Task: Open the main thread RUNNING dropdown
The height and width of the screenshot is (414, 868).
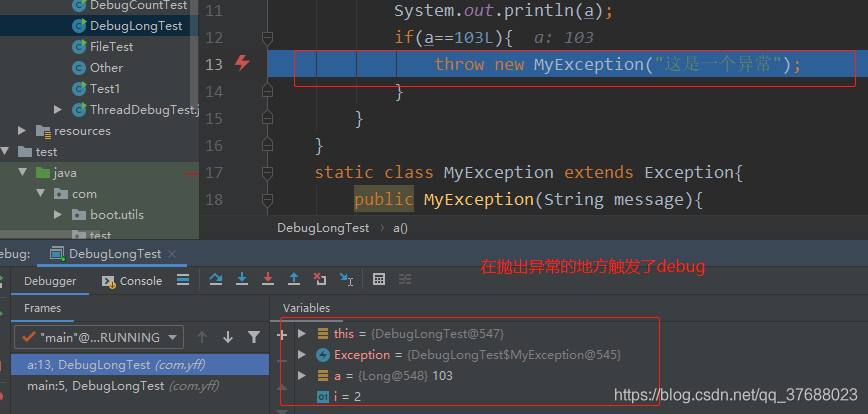Action: pyautogui.click(x=99, y=337)
